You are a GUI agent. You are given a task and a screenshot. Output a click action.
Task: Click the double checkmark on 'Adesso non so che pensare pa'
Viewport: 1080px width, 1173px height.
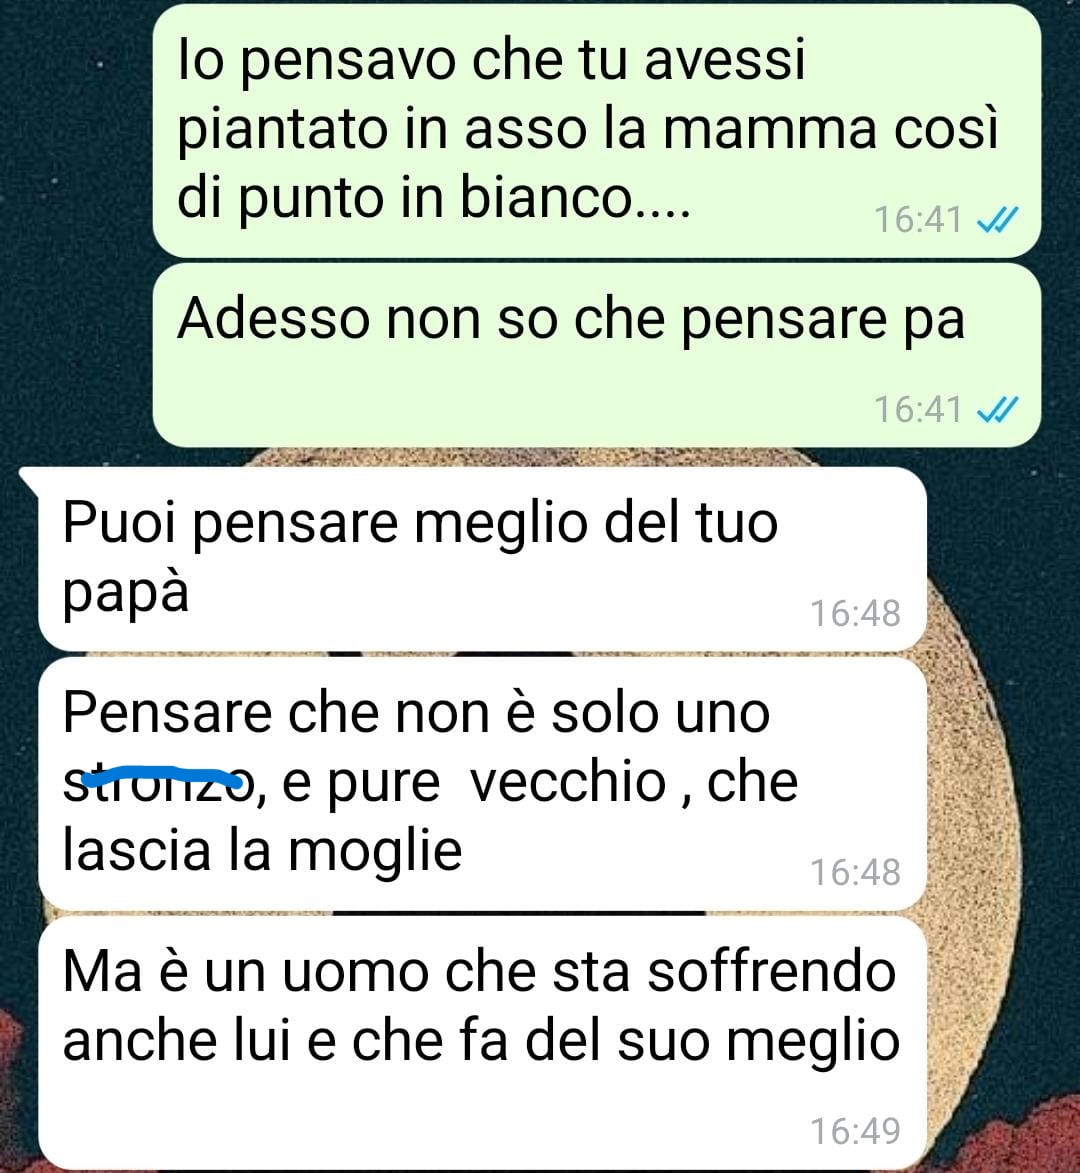pyautogui.click(x=998, y=410)
